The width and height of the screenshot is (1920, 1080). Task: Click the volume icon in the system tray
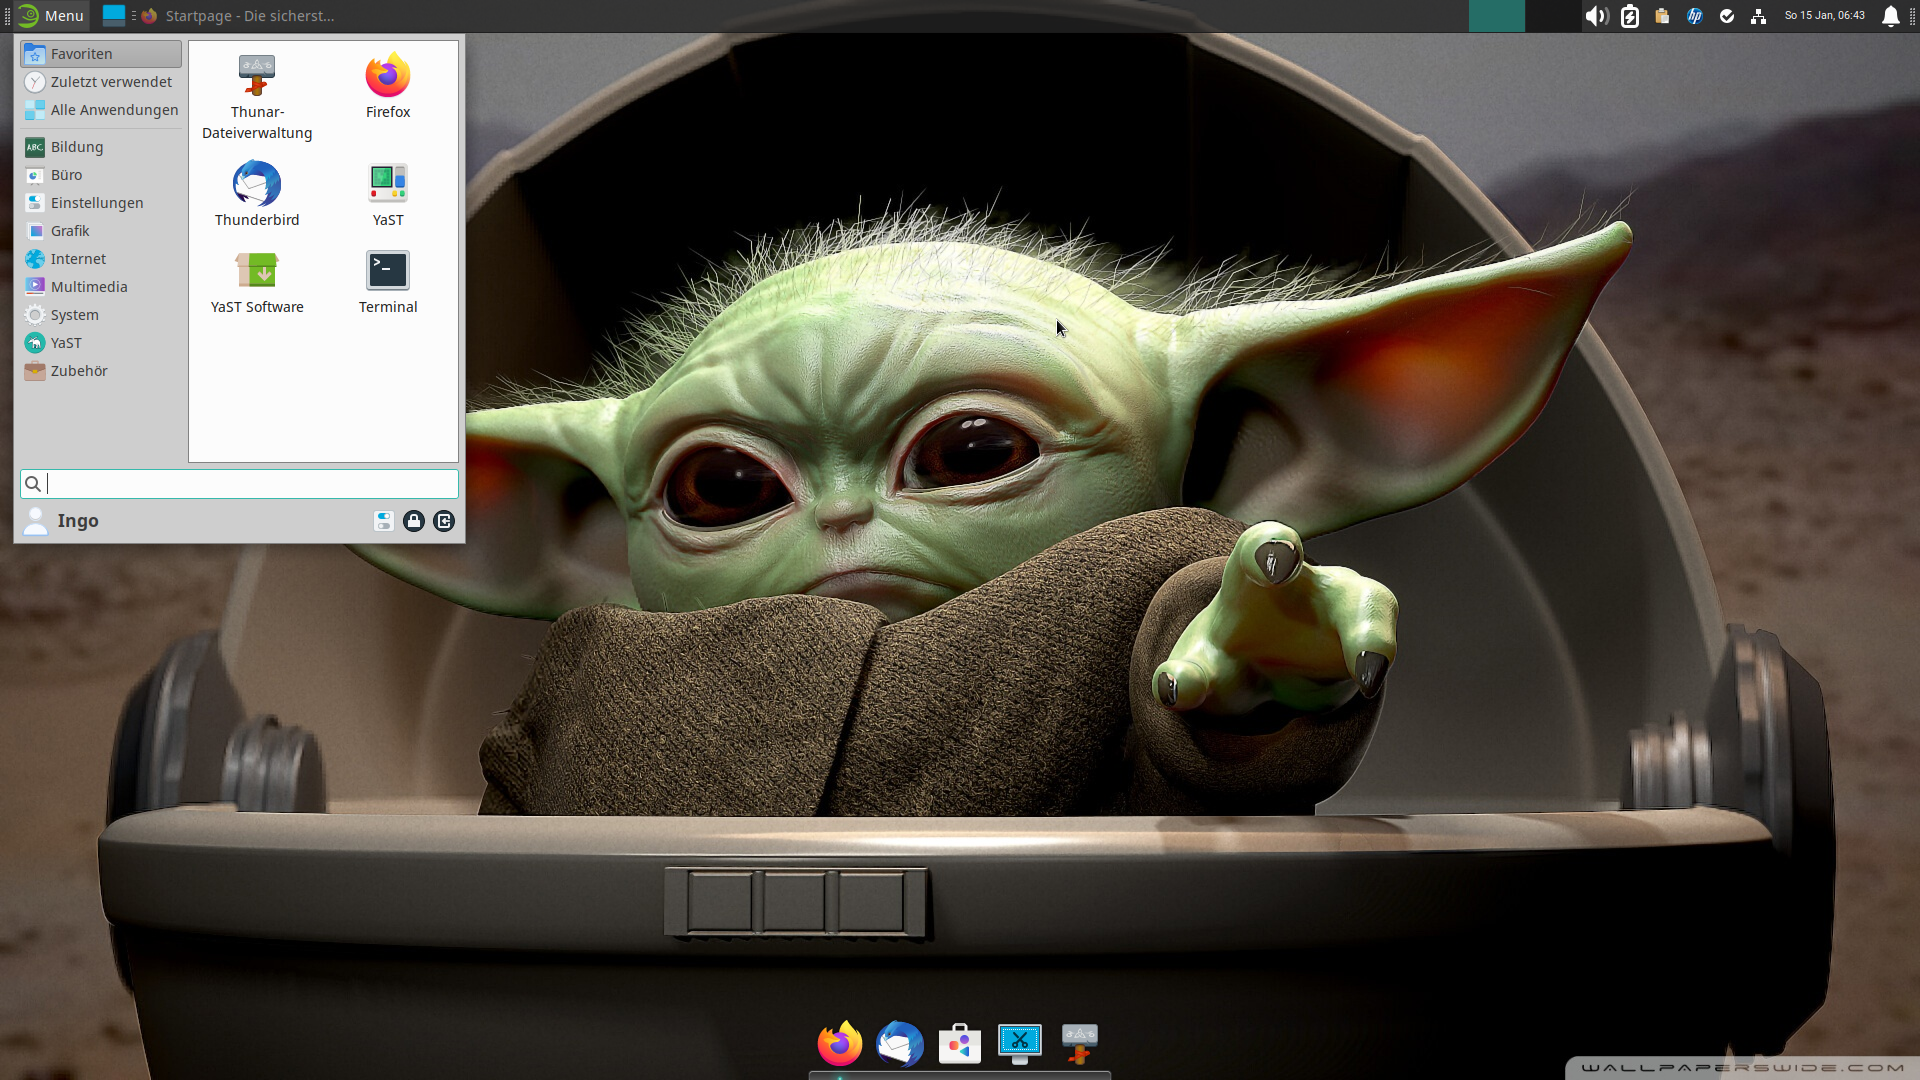click(x=1597, y=15)
